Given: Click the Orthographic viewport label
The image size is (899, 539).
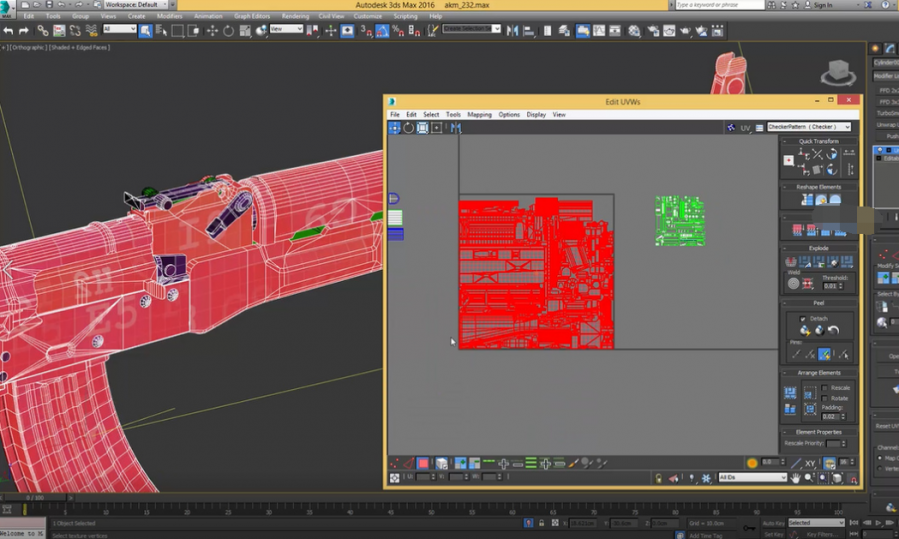Looking at the screenshot, I should coord(29,48).
